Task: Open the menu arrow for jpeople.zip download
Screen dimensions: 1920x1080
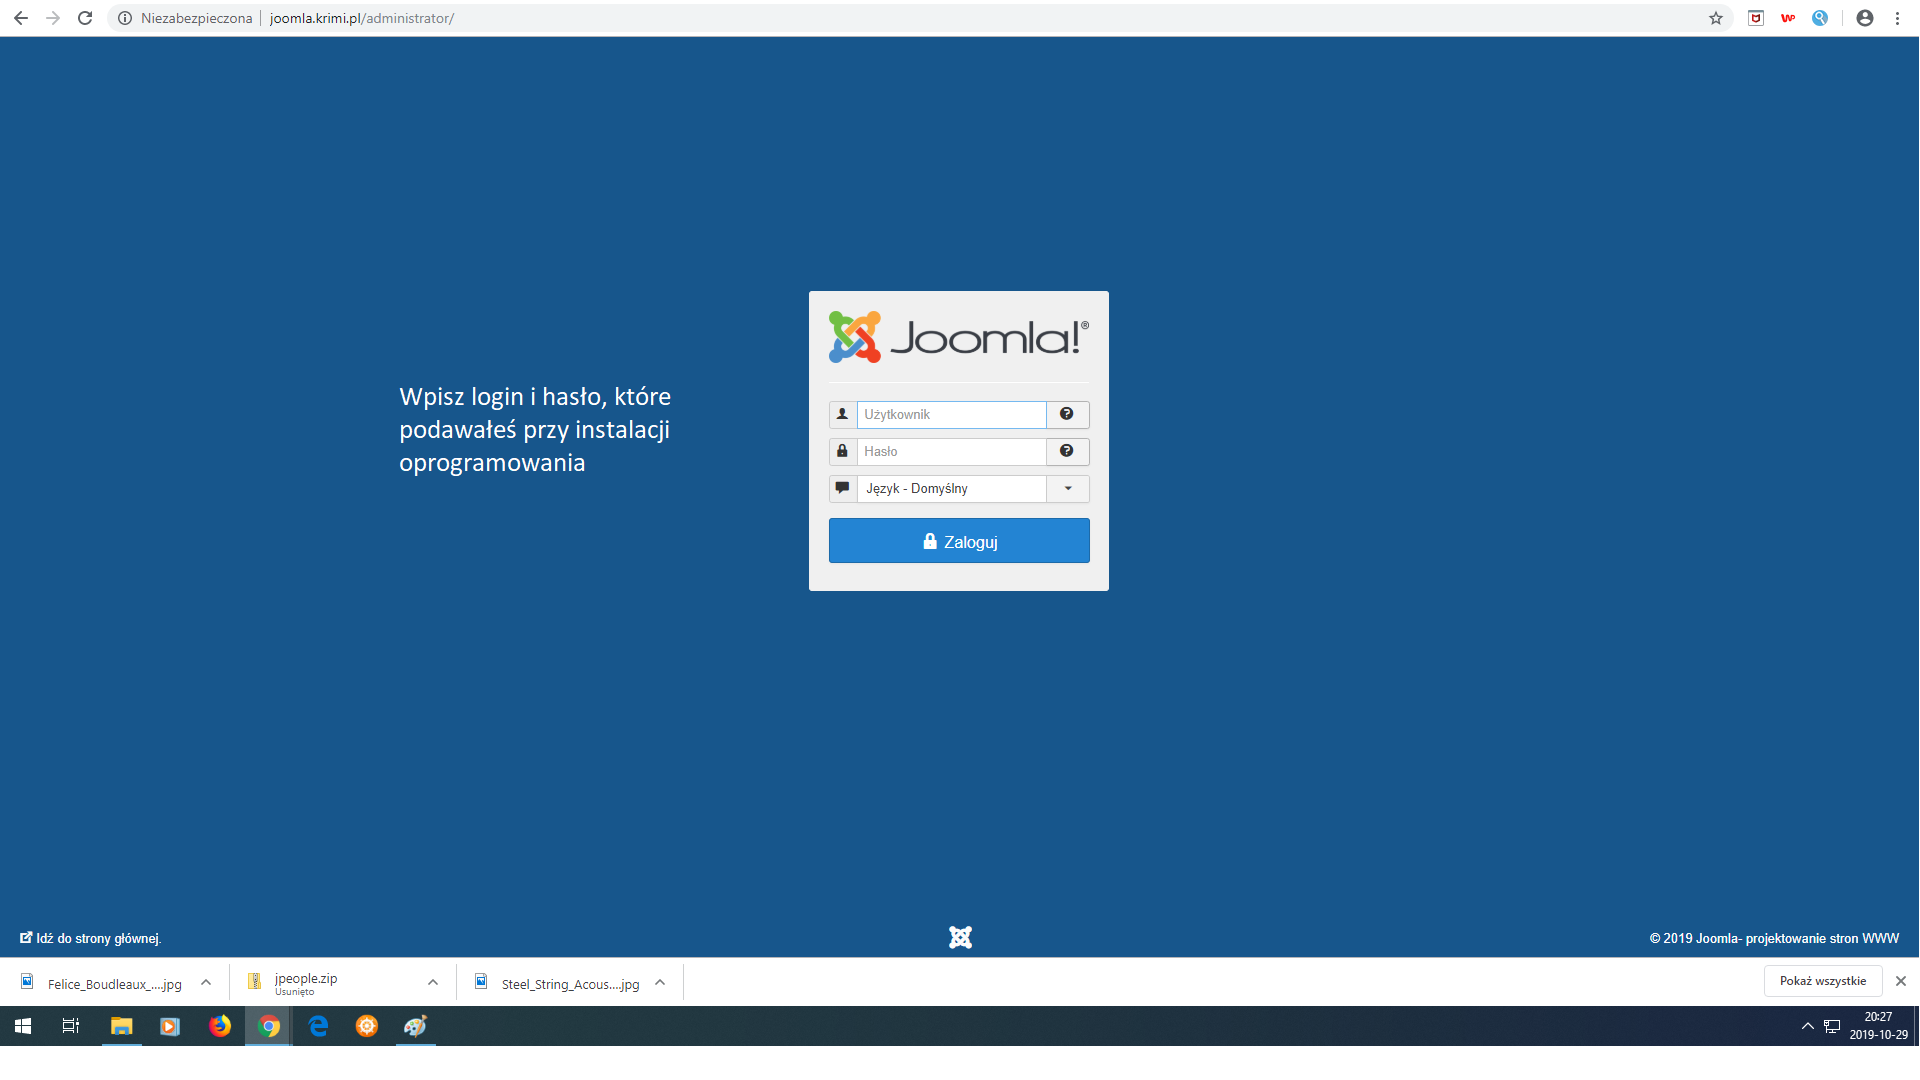Action: [433, 983]
